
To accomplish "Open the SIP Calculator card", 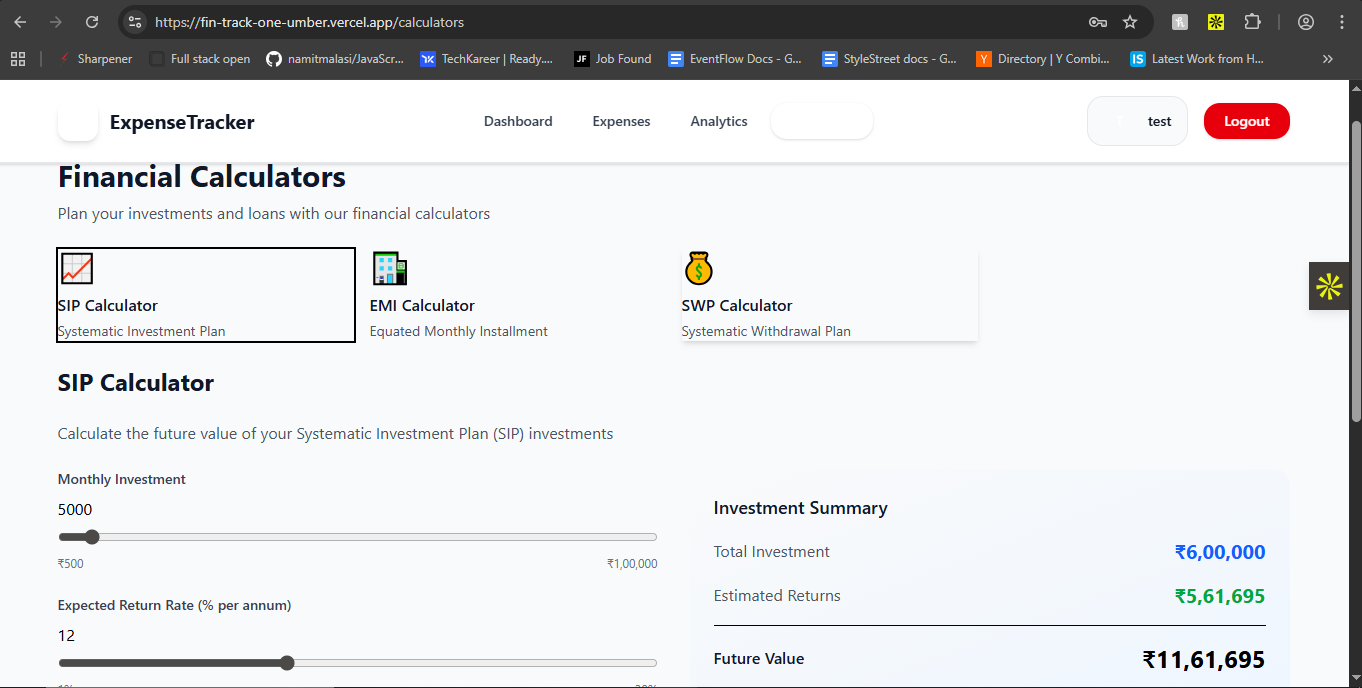I will click(206, 295).
